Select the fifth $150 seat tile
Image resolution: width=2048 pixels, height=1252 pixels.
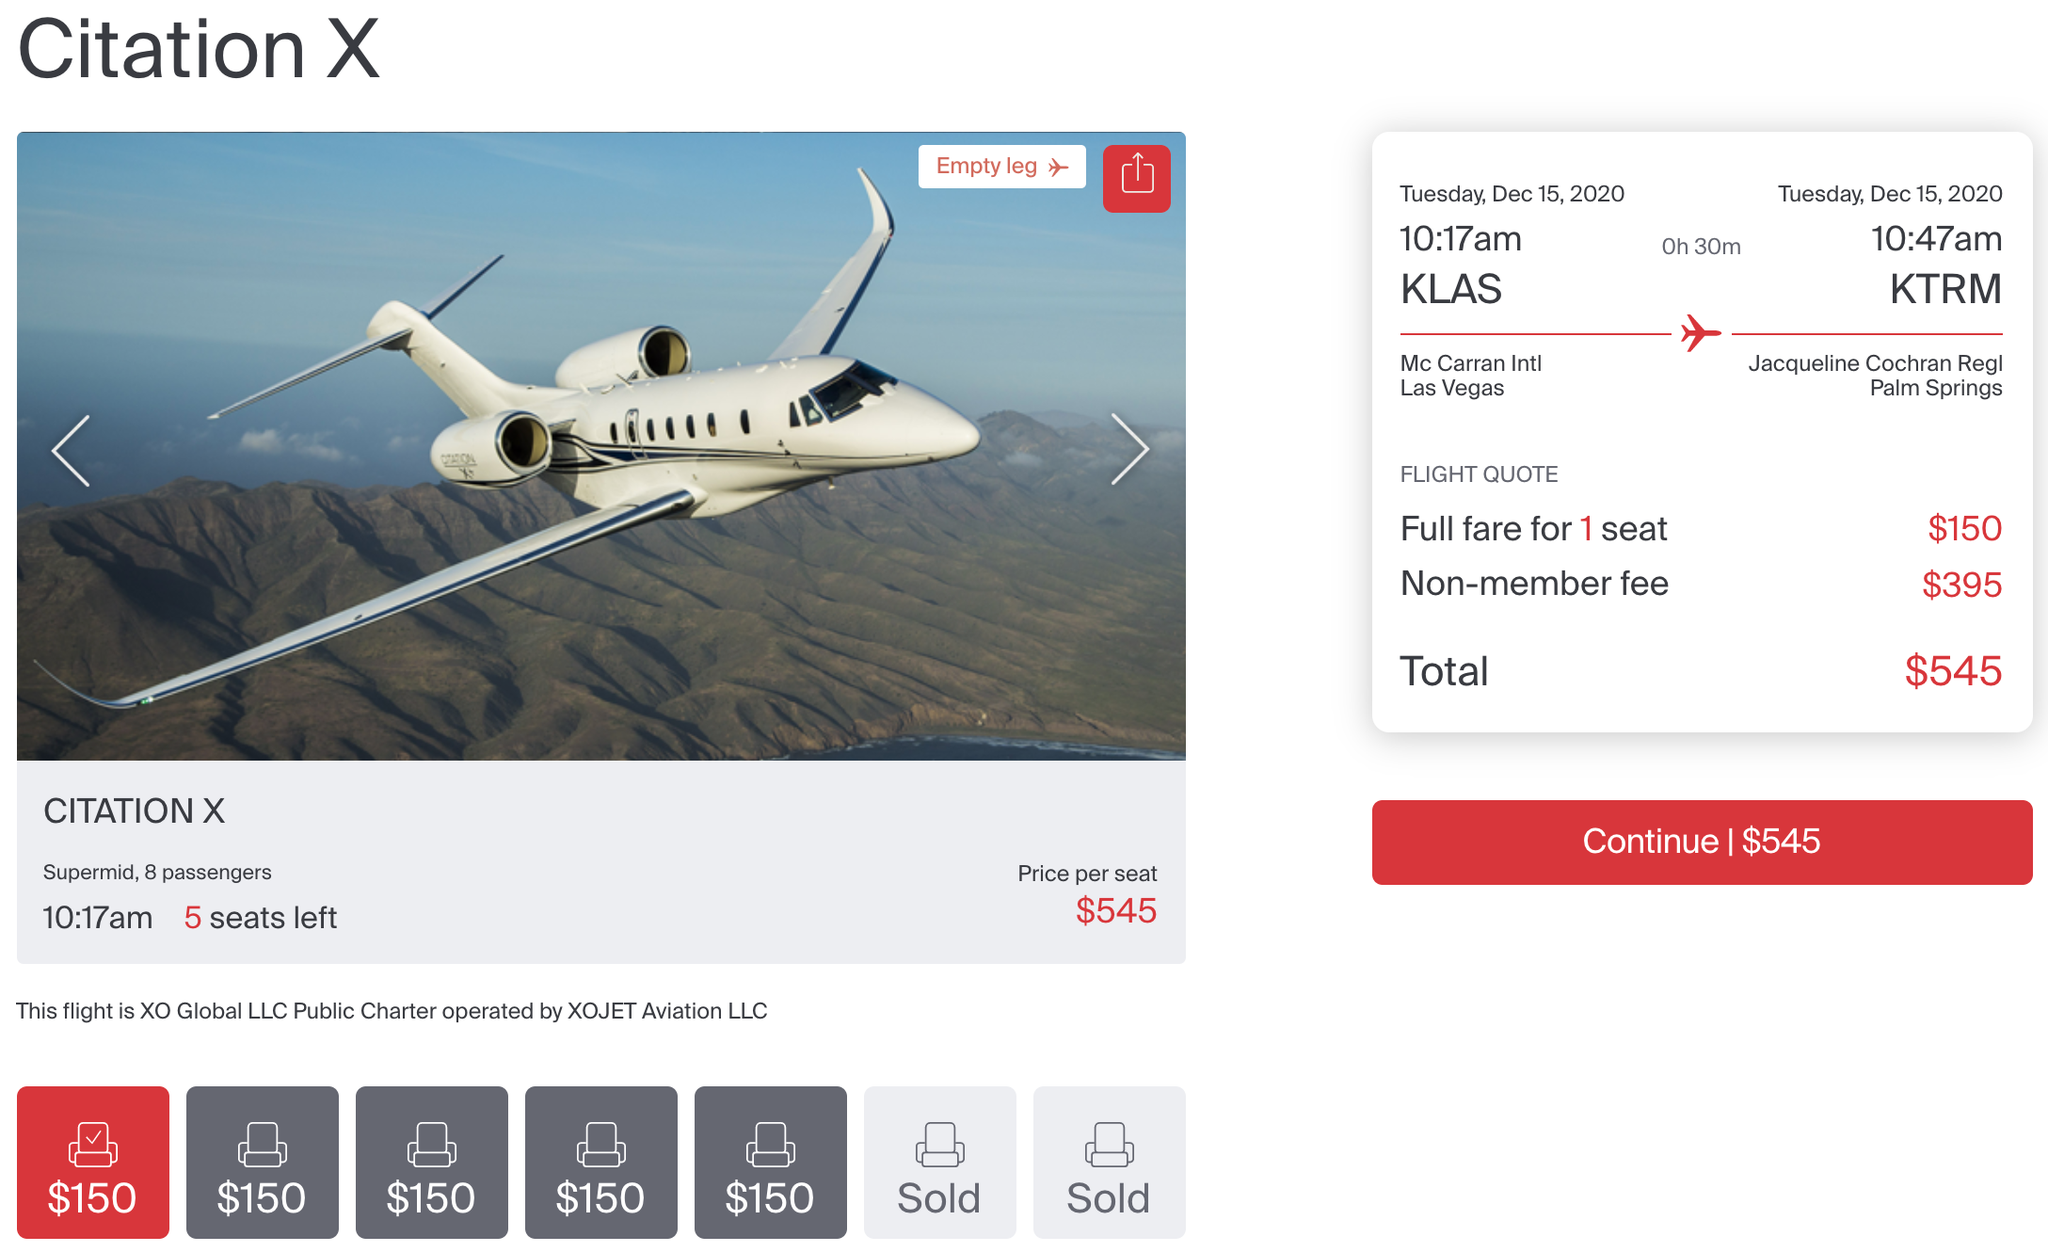click(x=770, y=1163)
